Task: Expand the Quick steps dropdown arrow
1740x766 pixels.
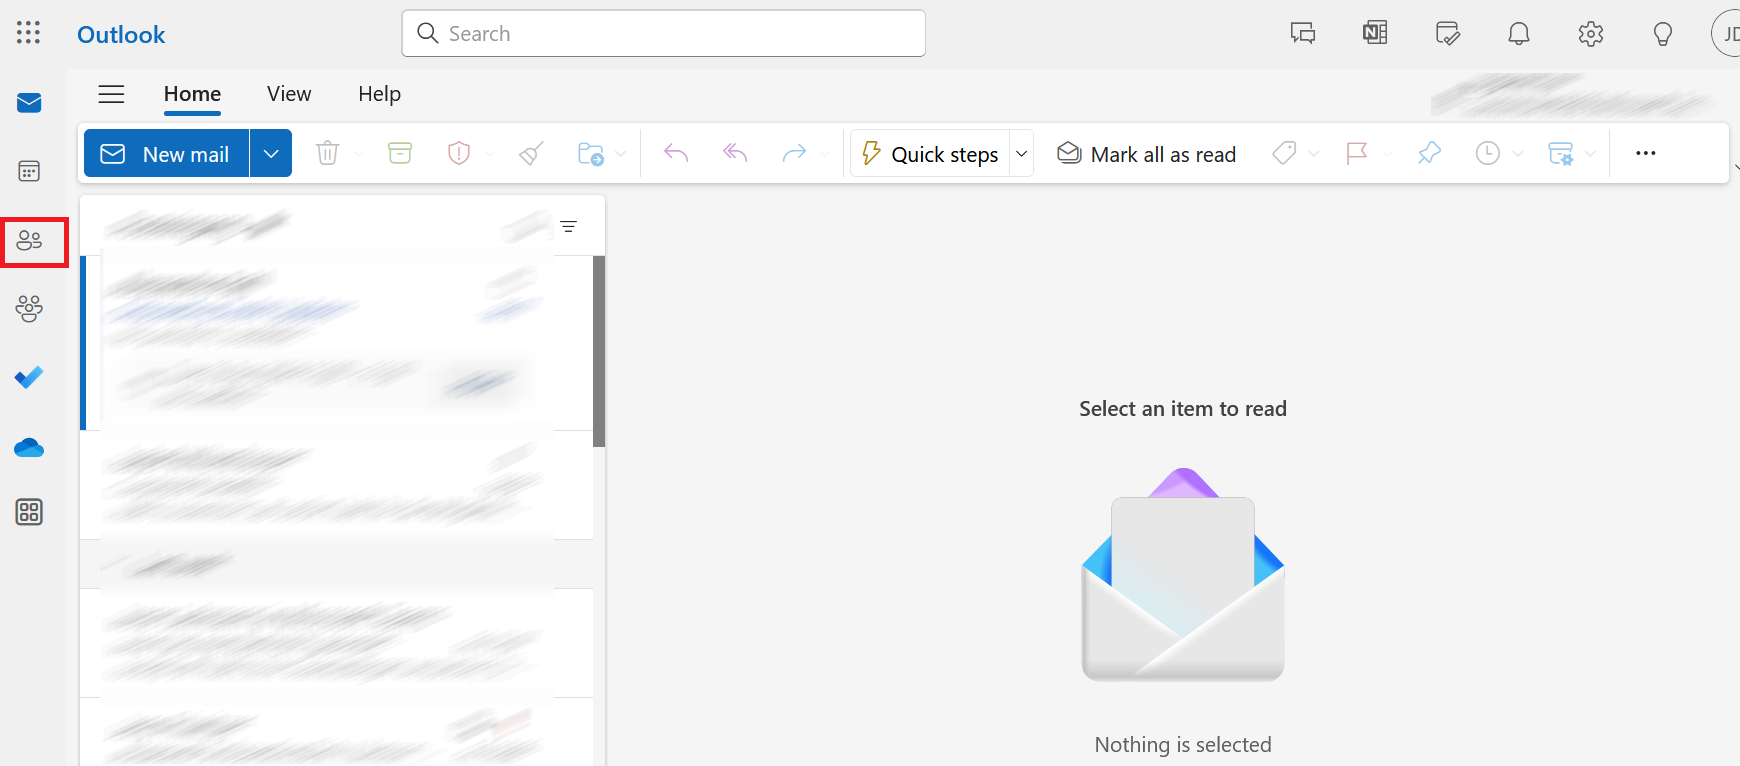Action: pos(1021,154)
